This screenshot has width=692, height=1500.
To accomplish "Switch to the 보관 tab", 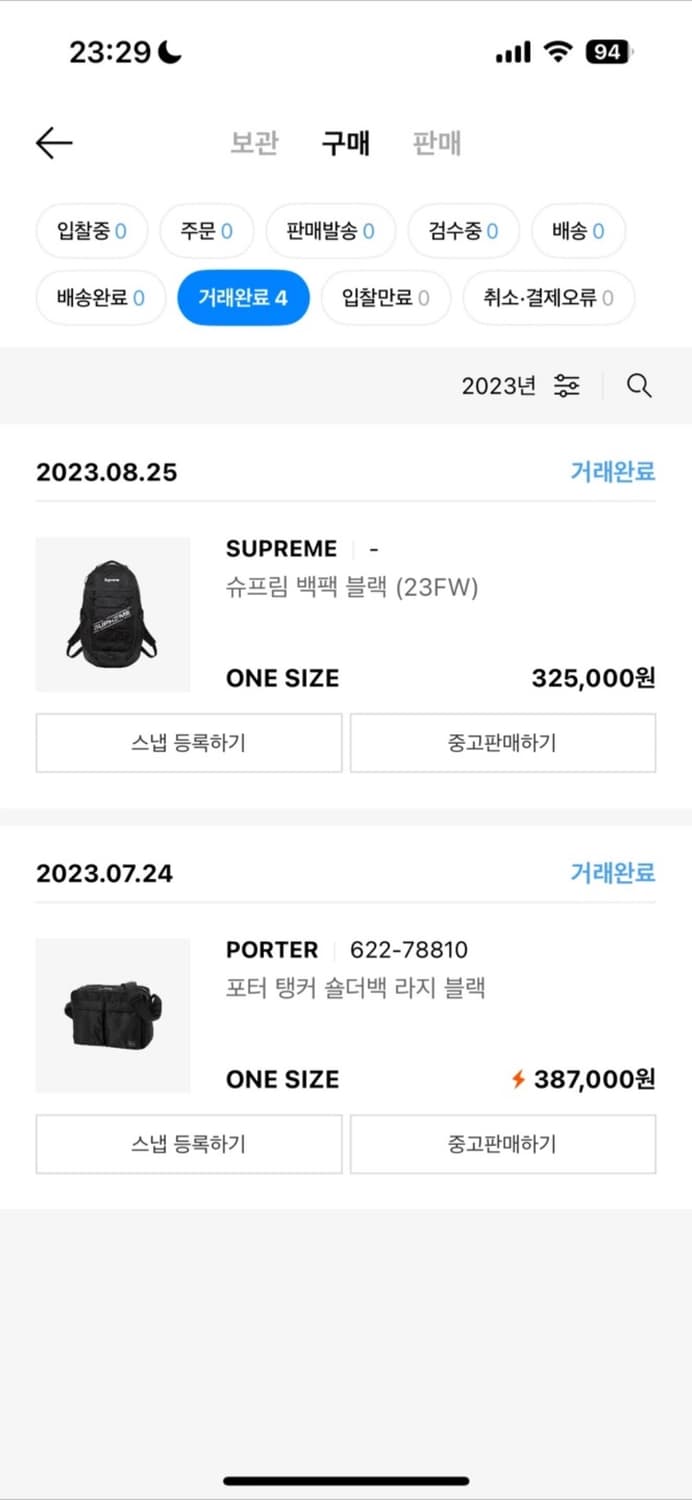I will point(254,143).
